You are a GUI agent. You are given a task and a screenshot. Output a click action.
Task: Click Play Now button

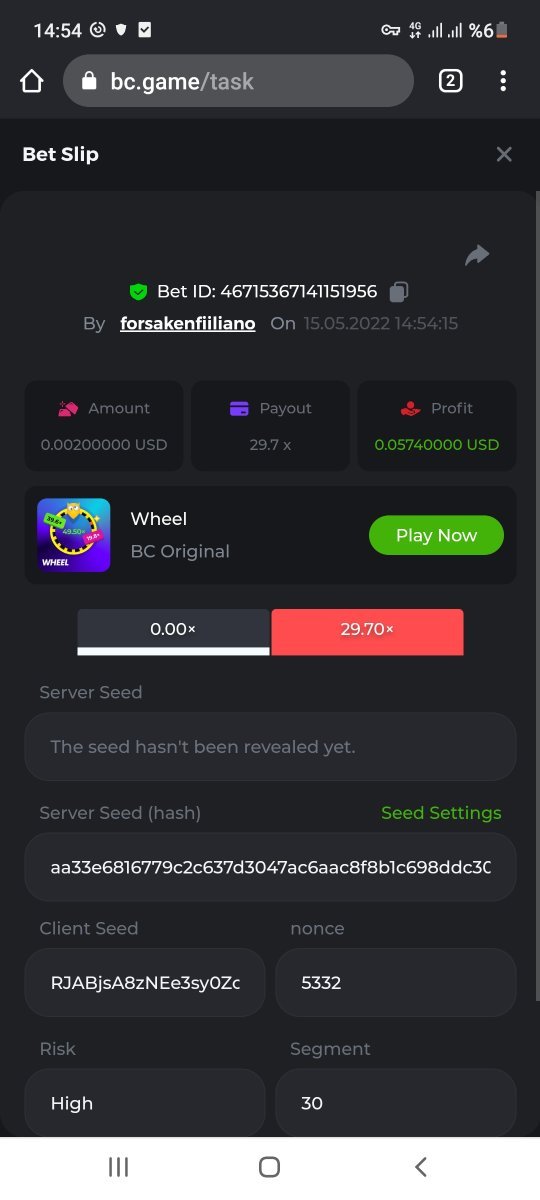[436, 535]
